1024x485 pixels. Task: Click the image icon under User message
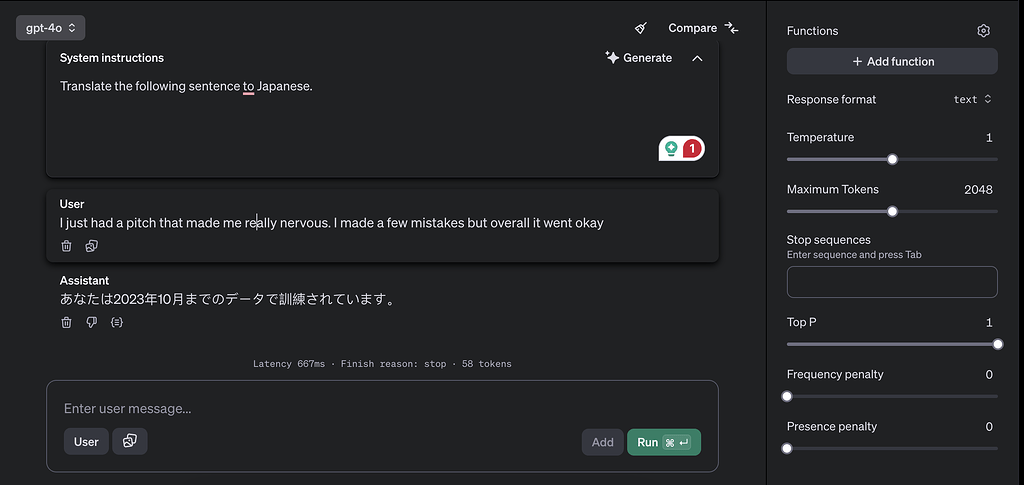coord(91,246)
